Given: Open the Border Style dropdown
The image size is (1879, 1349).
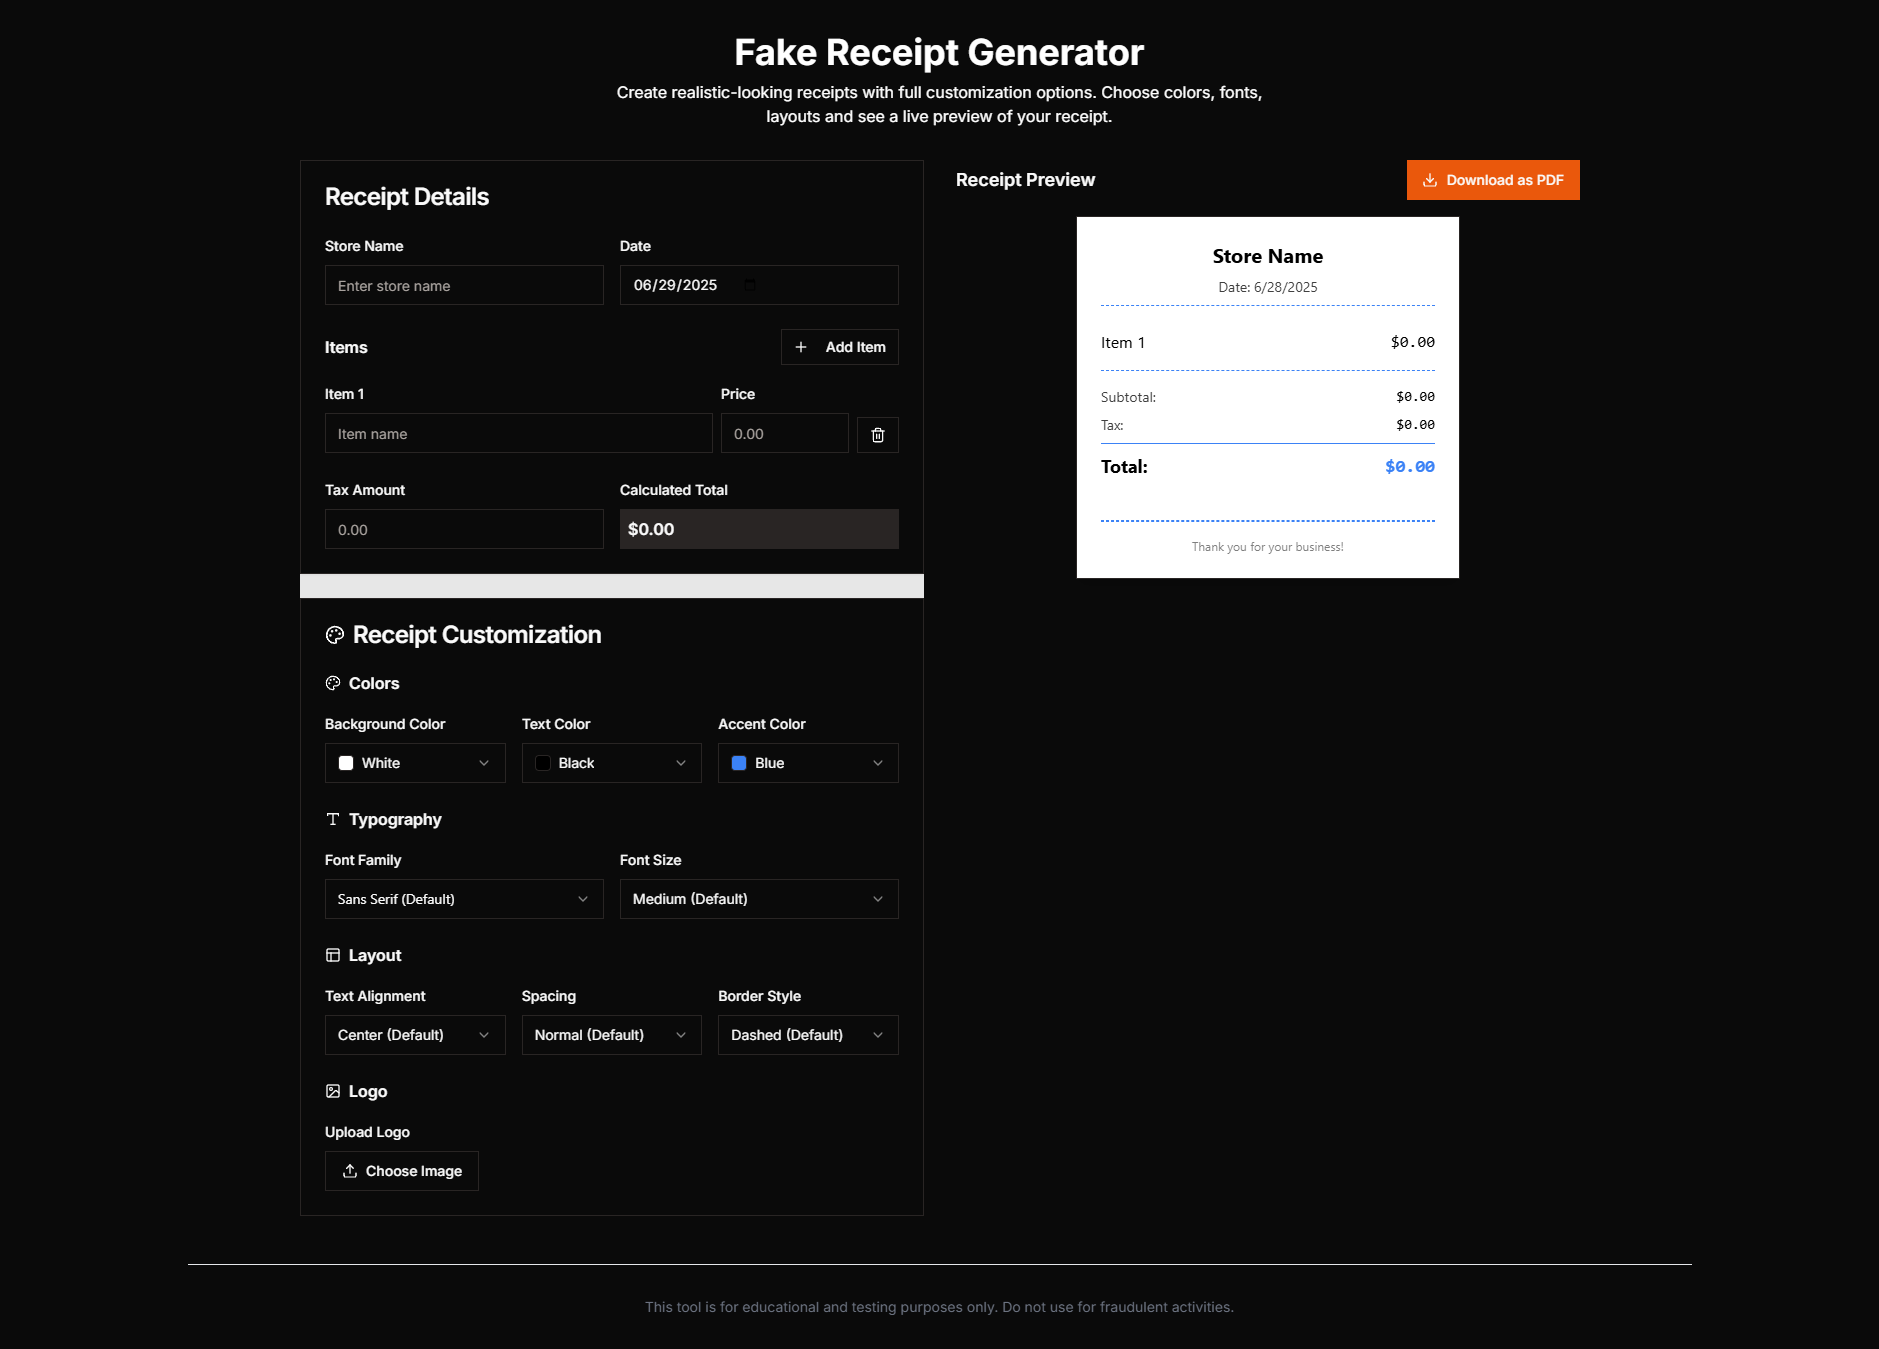Looking at the screenshot, I should tap(808, 1035).
